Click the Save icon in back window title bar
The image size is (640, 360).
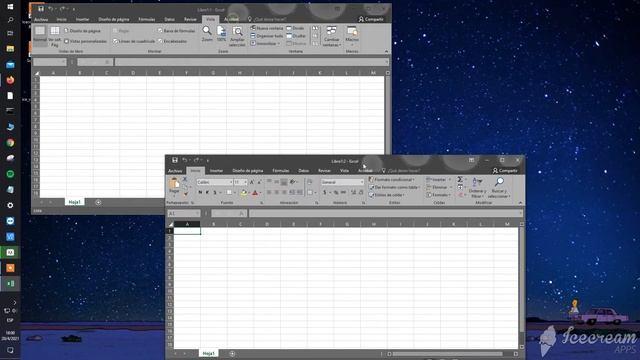coord(40,9)
